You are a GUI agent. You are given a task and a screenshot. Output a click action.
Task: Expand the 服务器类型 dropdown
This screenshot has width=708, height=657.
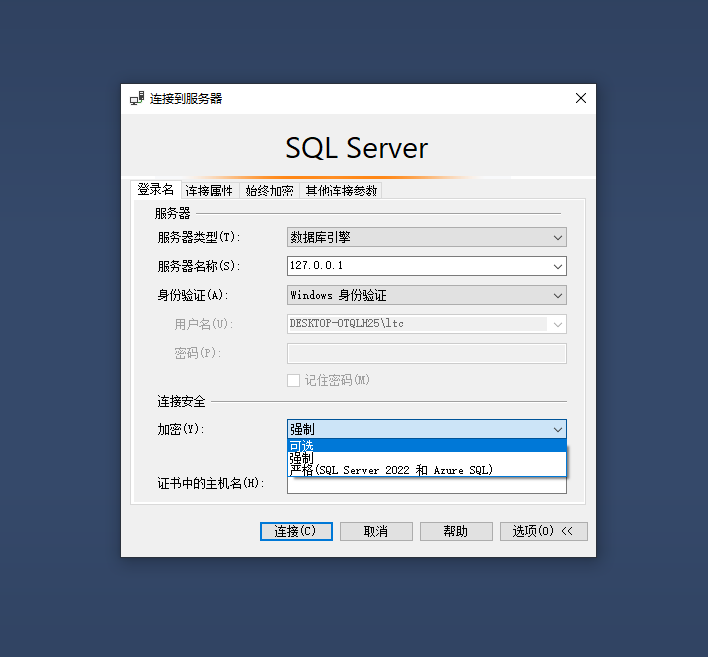click(x=557, y=237)
